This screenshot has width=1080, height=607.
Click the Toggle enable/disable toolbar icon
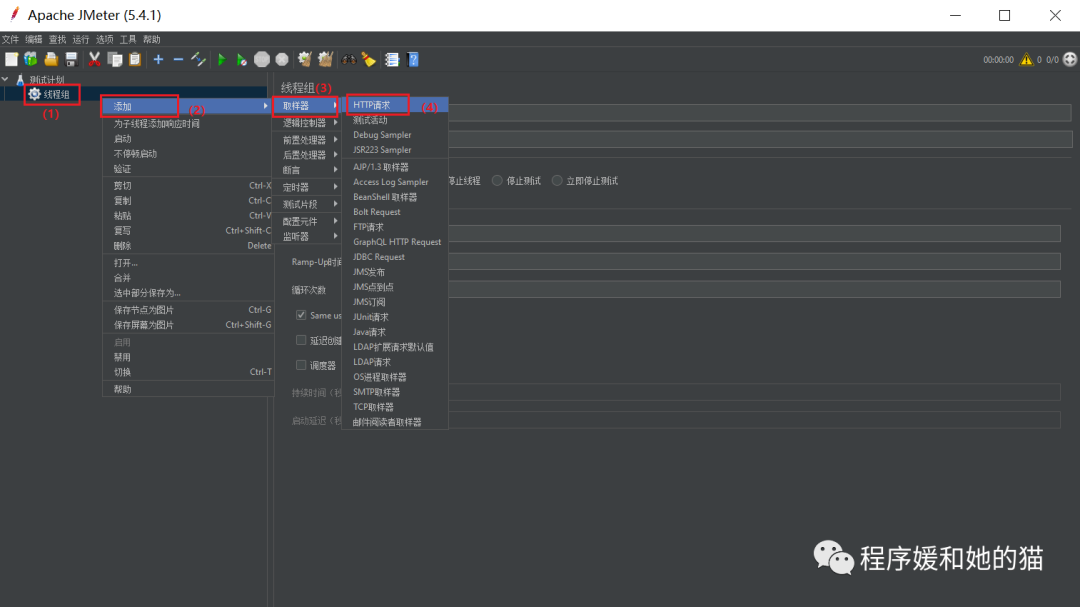(198, 60)
